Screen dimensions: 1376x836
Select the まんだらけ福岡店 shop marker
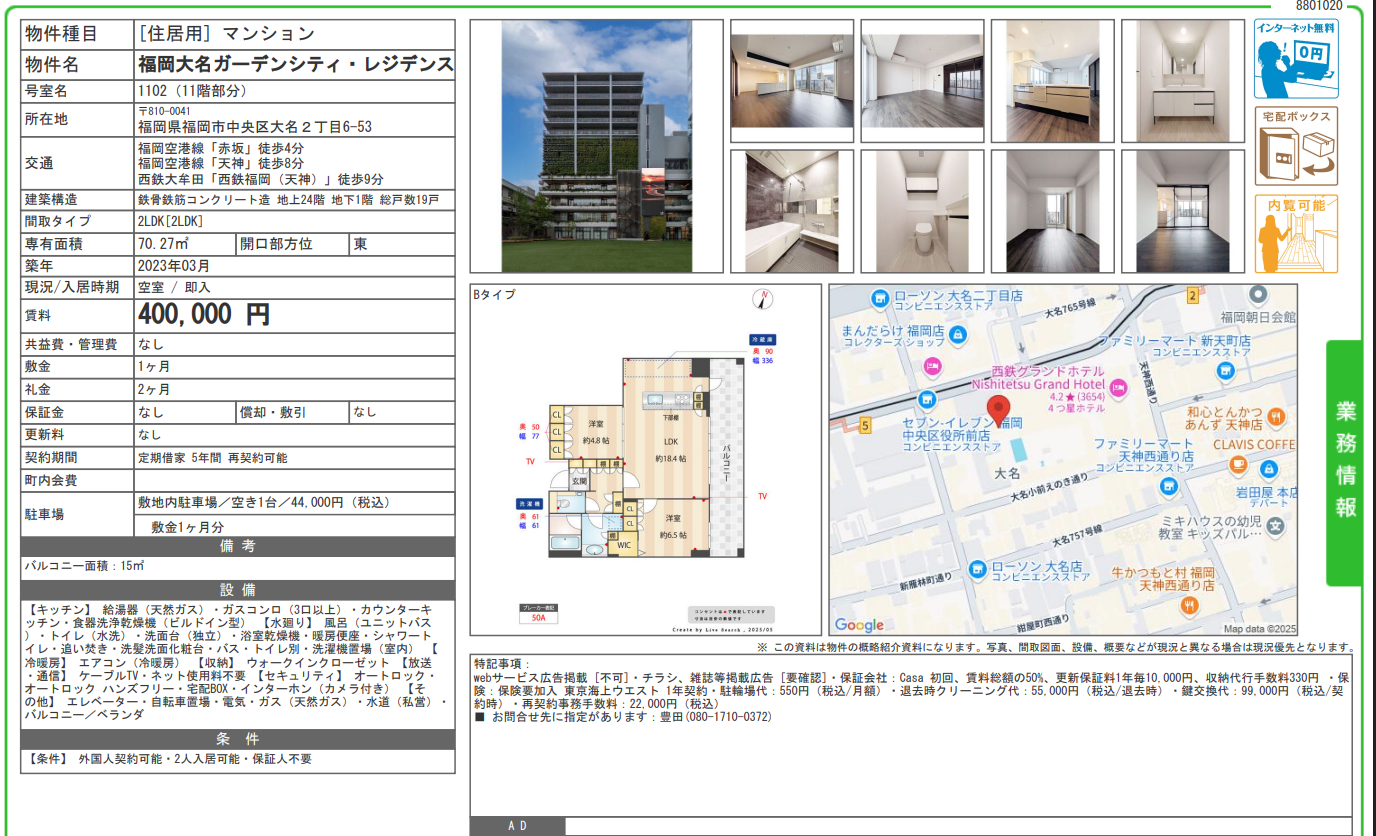932,366
